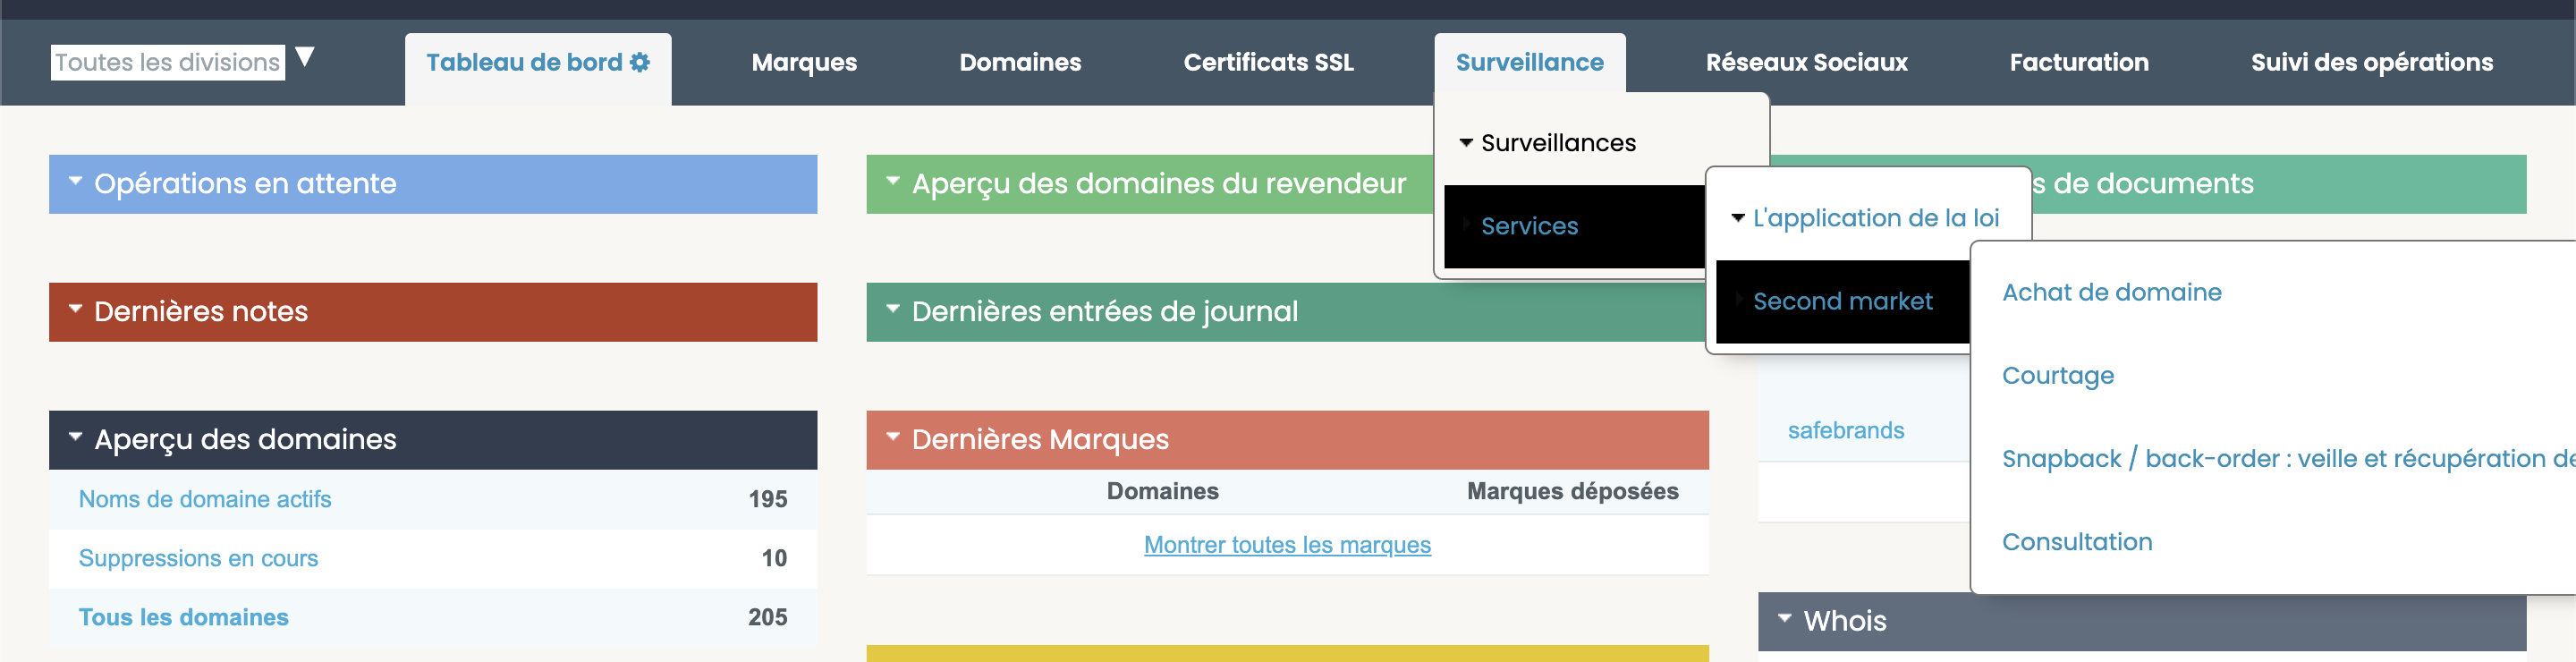
Task: Choose Consultation from the submenu
Action: coord(2076,541)
